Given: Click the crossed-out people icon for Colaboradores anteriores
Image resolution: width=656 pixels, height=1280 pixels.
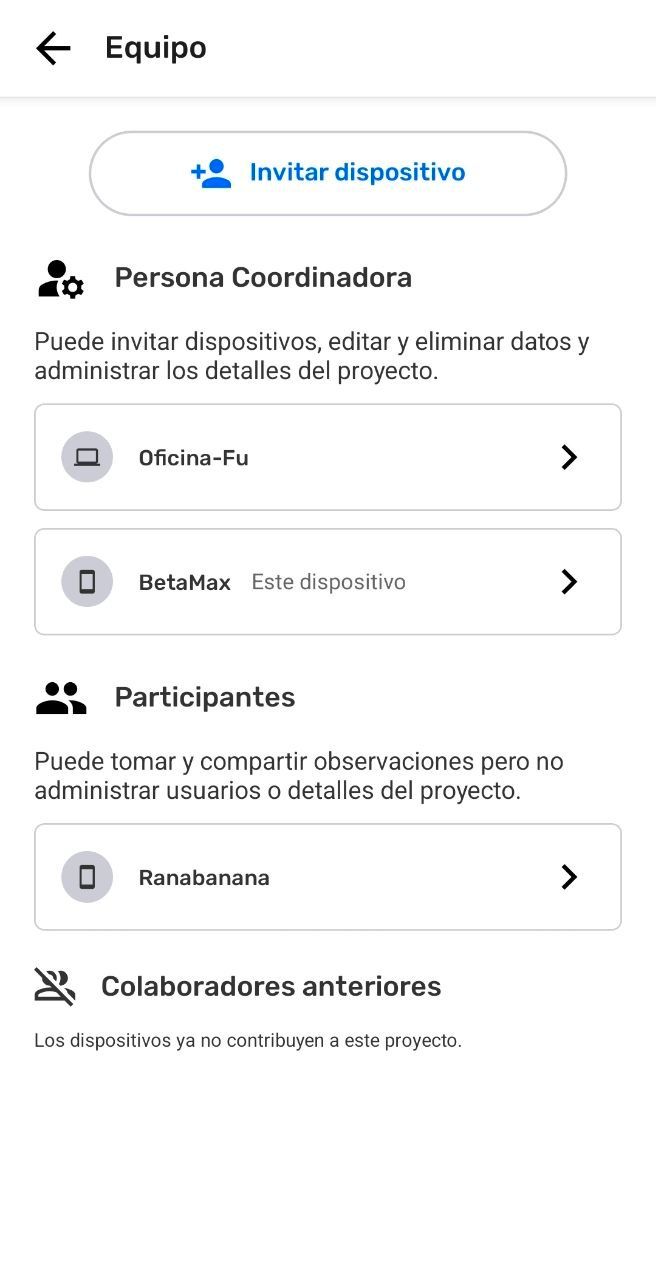Looking at the screenshot, I should tap(55, 986).
